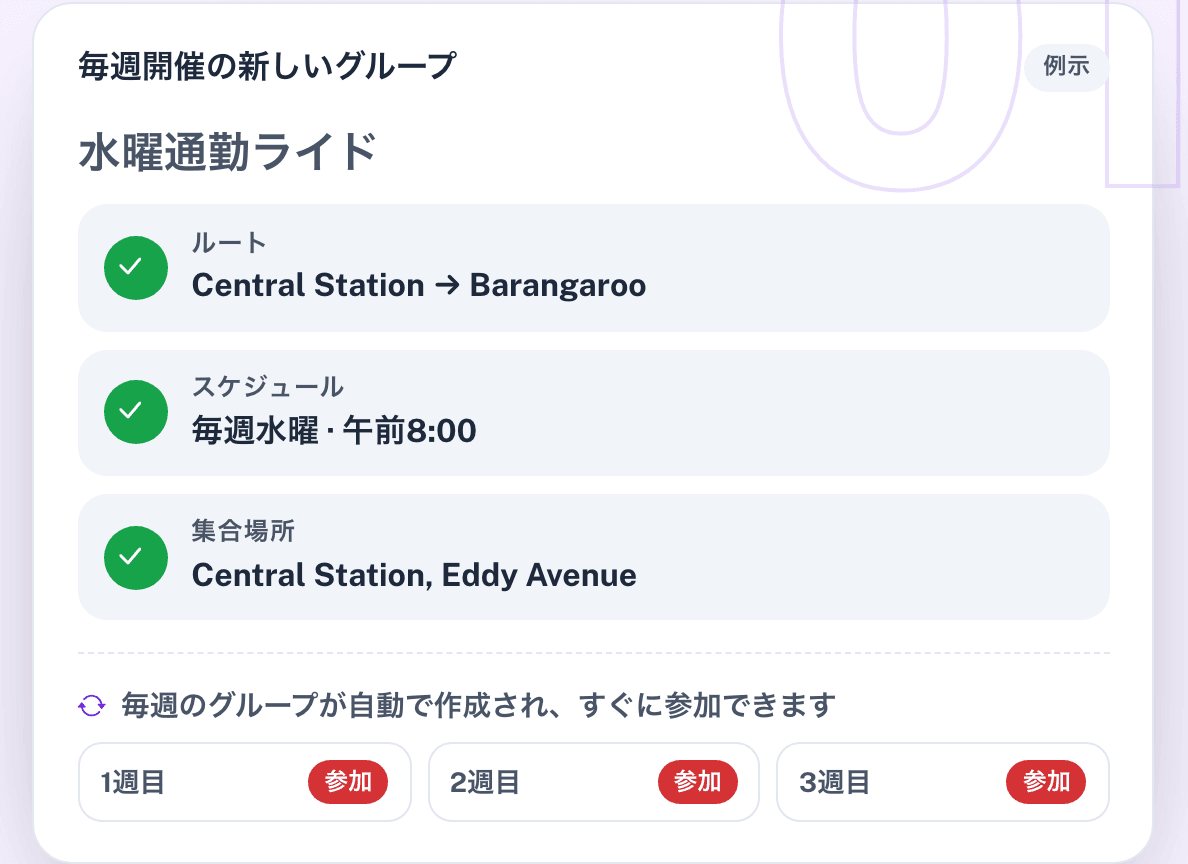The image size is (1188, 864).
Task: Click the auto-created weekly groups description text
Action: click(479, 706)
